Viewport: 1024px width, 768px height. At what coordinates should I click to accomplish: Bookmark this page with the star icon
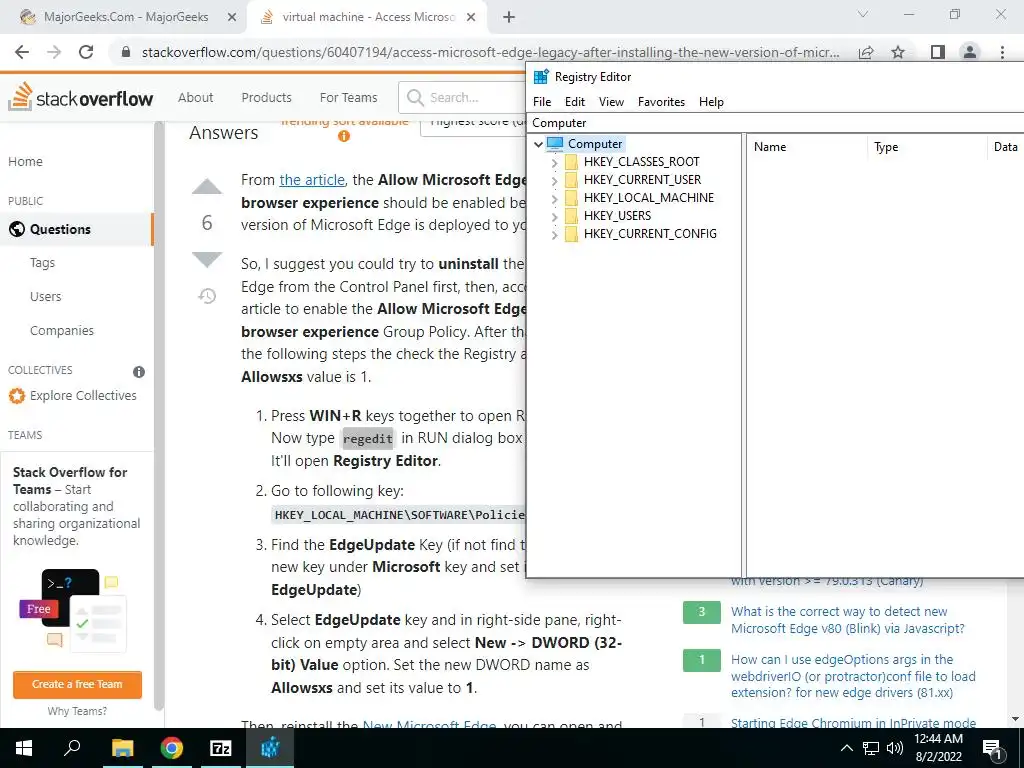[898, 52]
